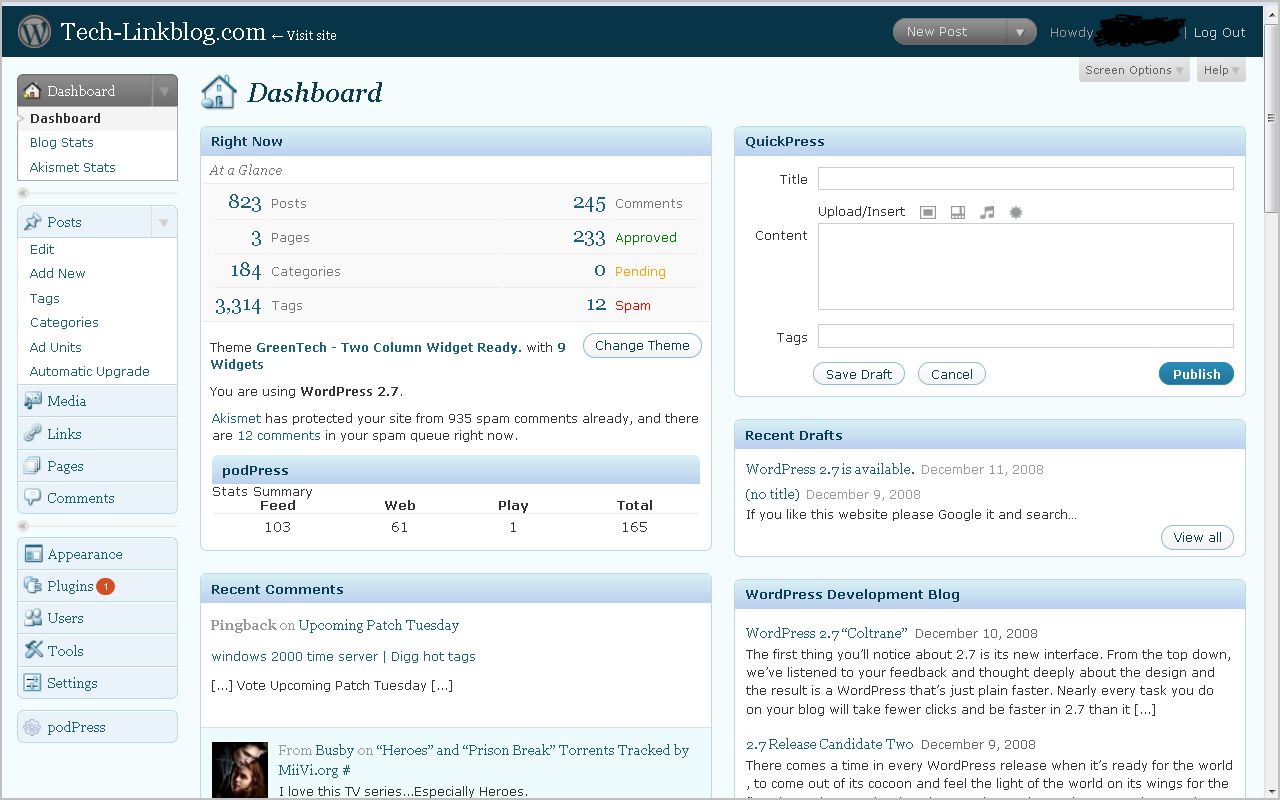Select Add New under Posts
Screen dimensions: 1280x800
pos(58,273)
